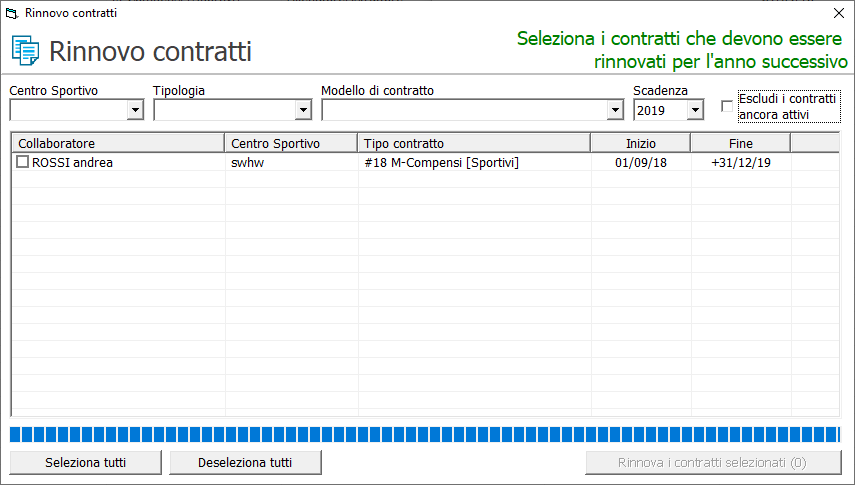Click the blue progress bar
Screen dimensions: 855x485
point(425,434)
